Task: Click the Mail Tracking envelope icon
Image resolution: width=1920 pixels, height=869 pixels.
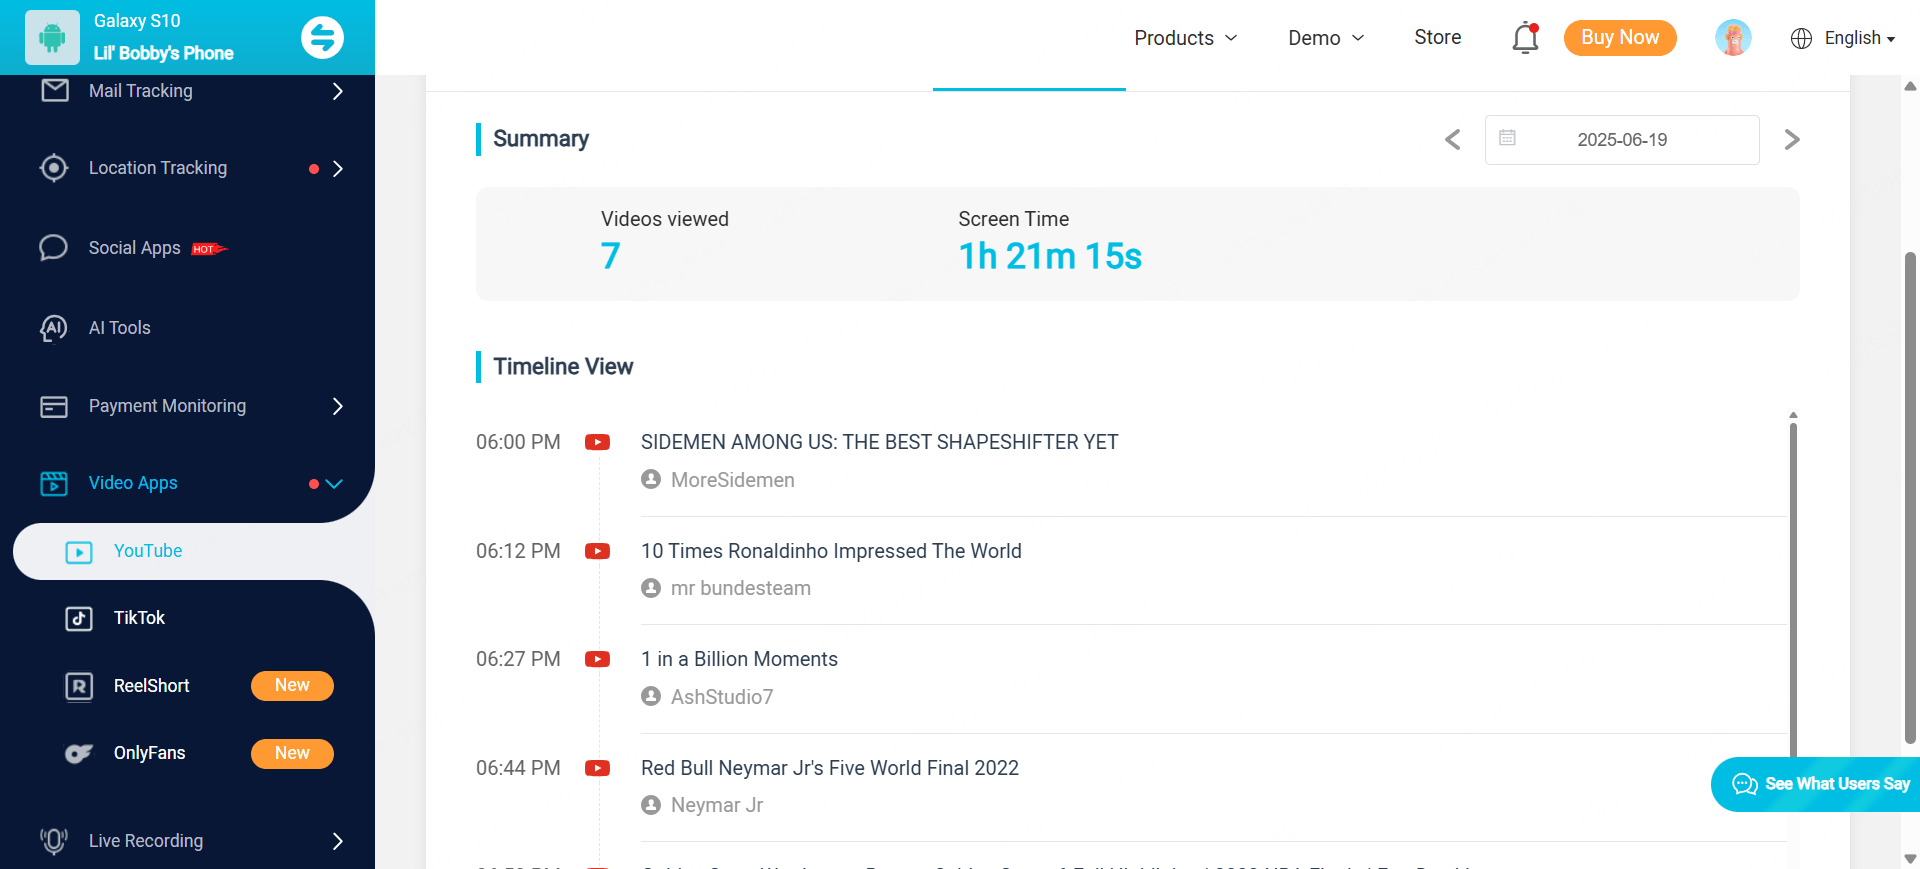Action: click(55, 90)
